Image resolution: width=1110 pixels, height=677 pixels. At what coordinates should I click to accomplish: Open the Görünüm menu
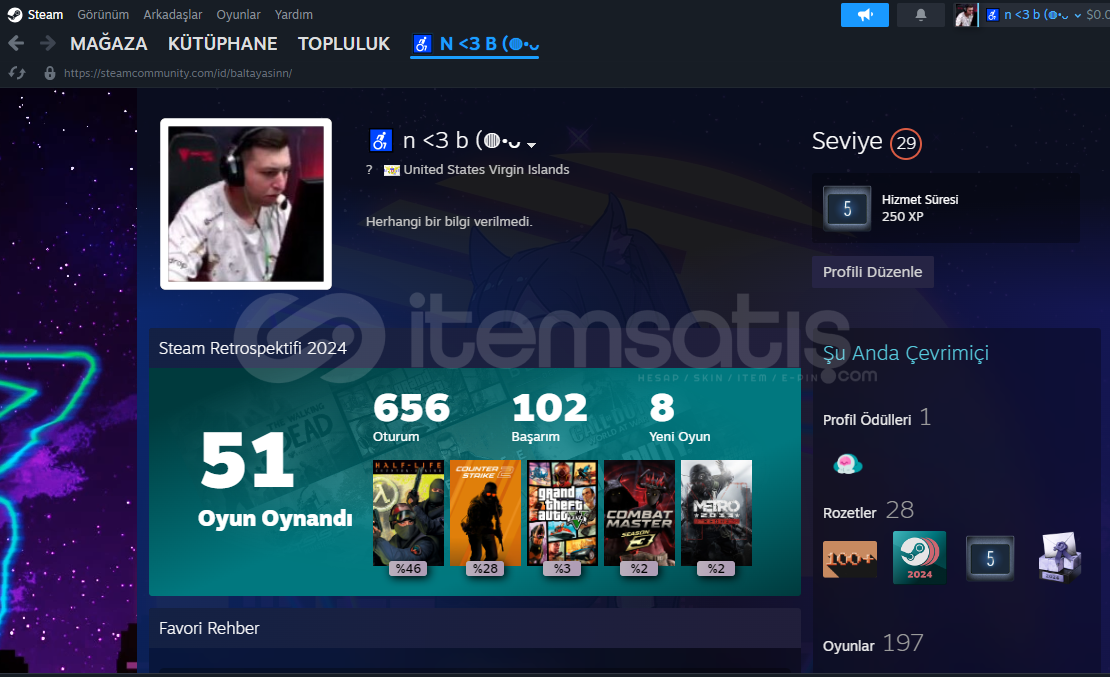coord(103,15)
